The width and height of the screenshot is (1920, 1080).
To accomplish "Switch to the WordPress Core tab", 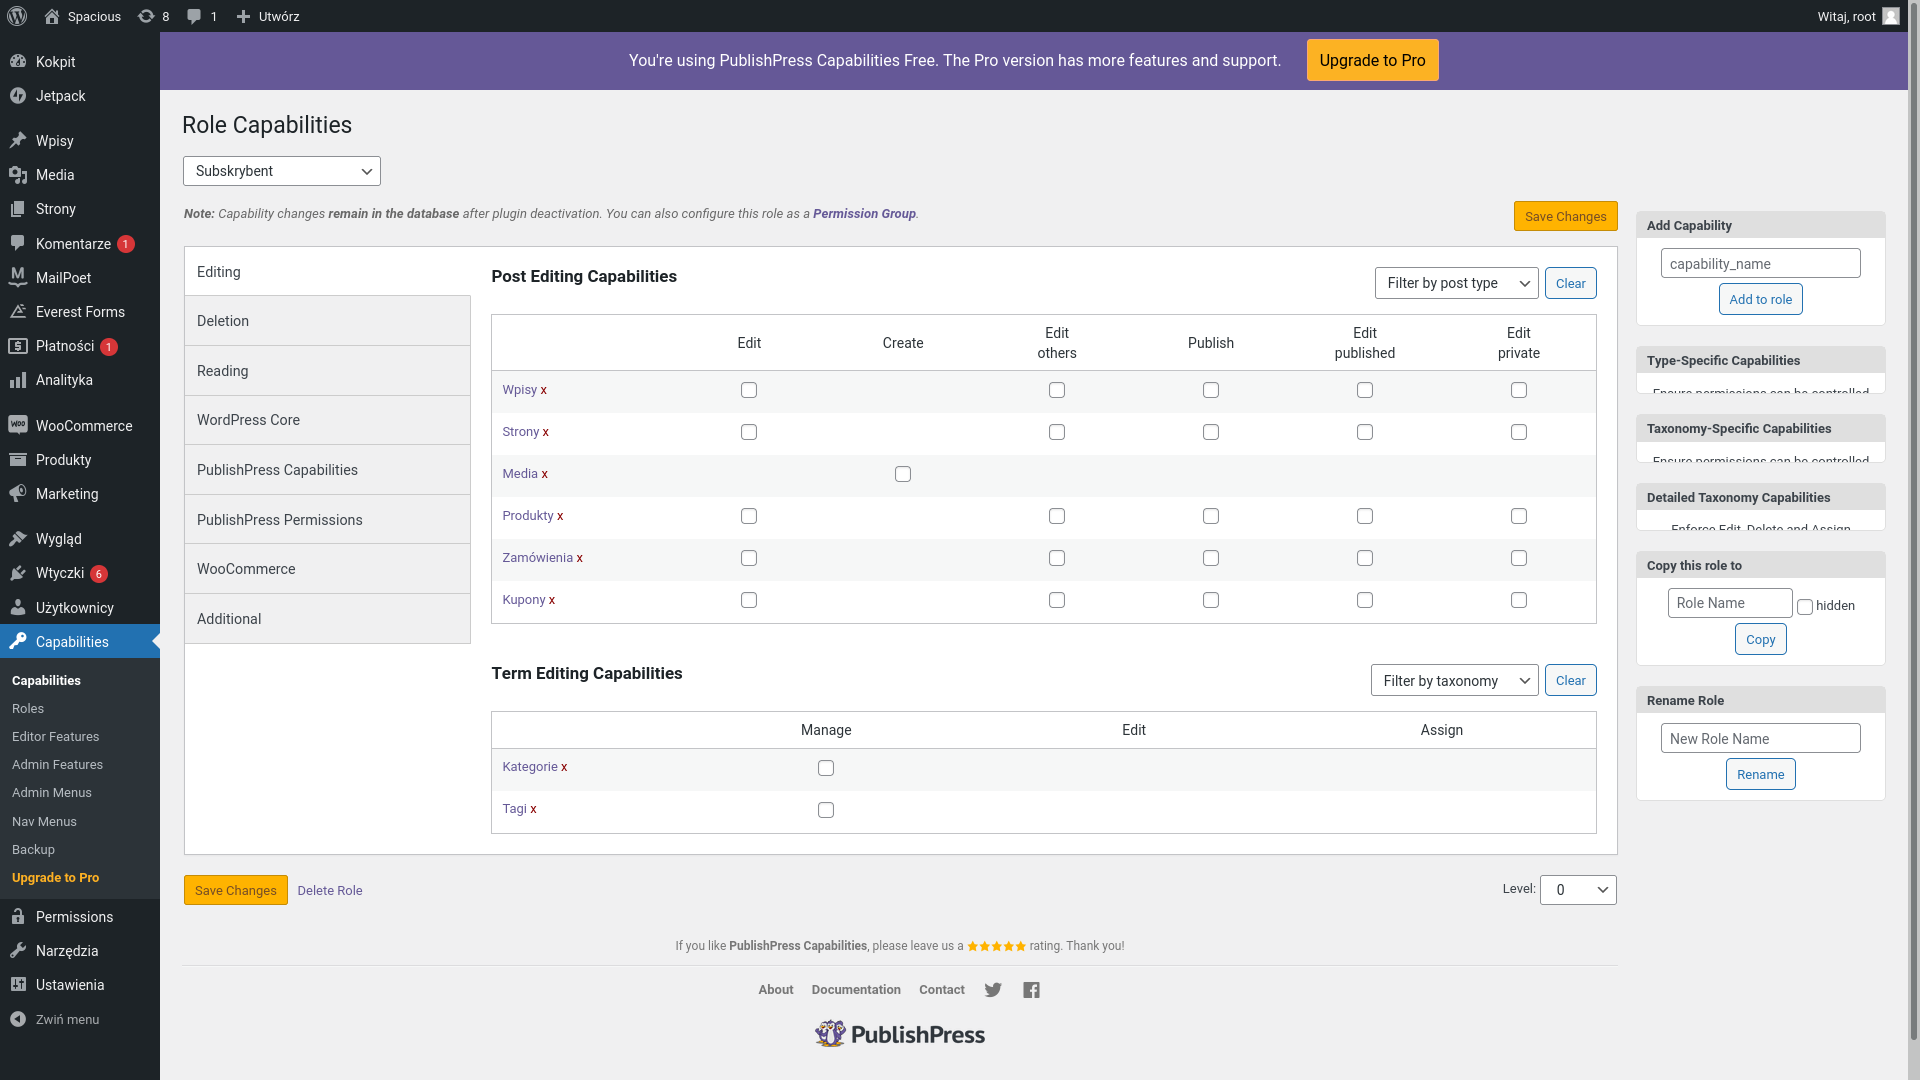I will 328,420.
